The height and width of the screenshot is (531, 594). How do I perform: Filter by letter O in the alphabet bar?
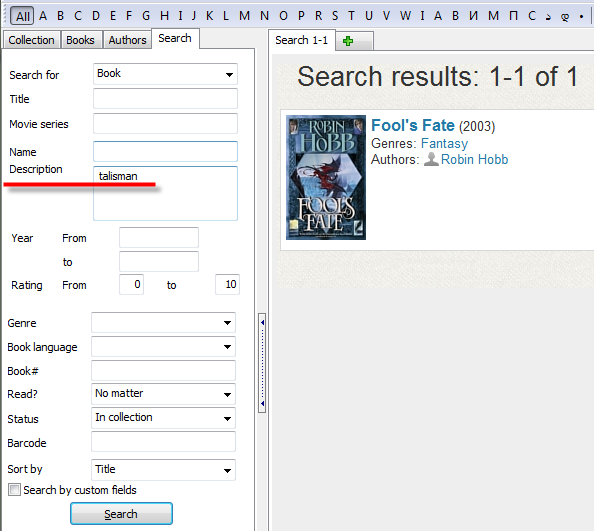(283, 16)
